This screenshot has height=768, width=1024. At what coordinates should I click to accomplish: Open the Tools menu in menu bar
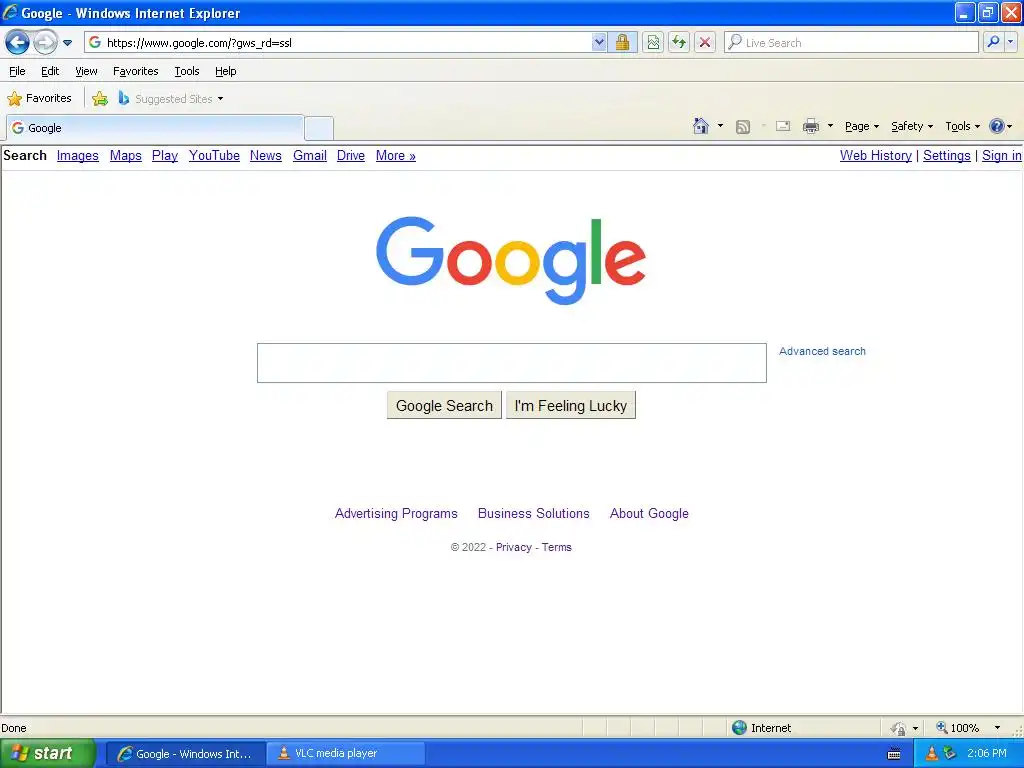[x=187, y=71]
